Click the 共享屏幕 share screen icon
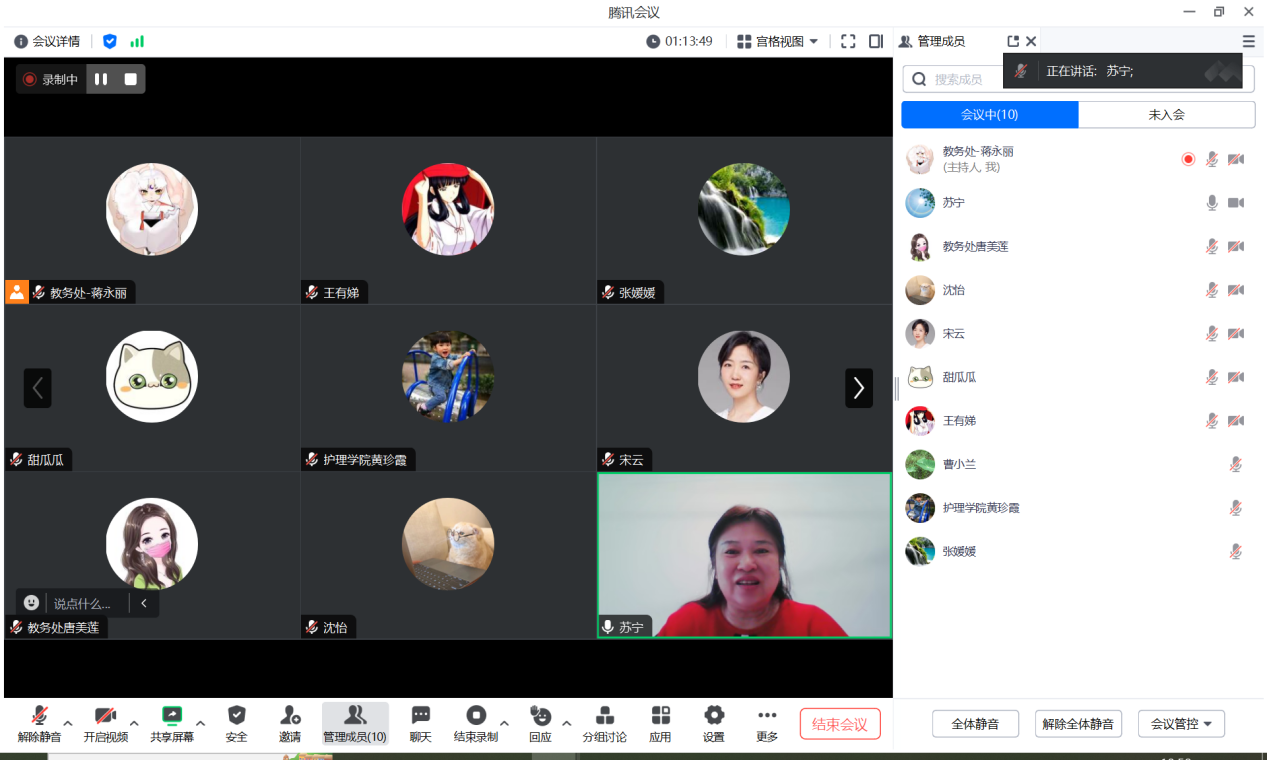This screenshot has height=760, width=1267. pos(172,716)
